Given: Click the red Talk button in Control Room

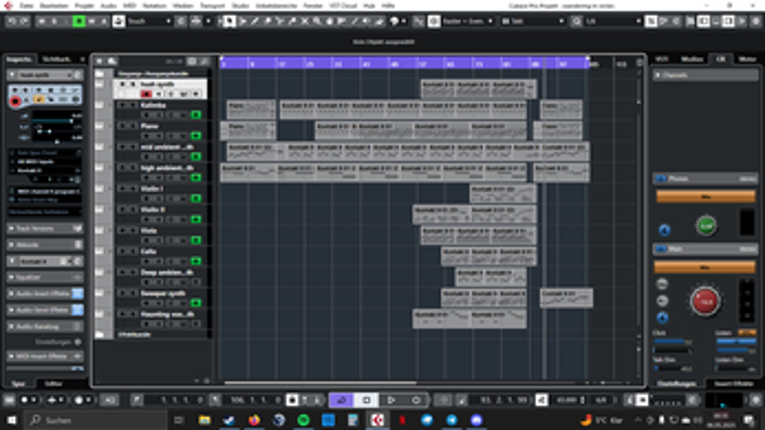Looking at the screenshot, I should (704, 300).
